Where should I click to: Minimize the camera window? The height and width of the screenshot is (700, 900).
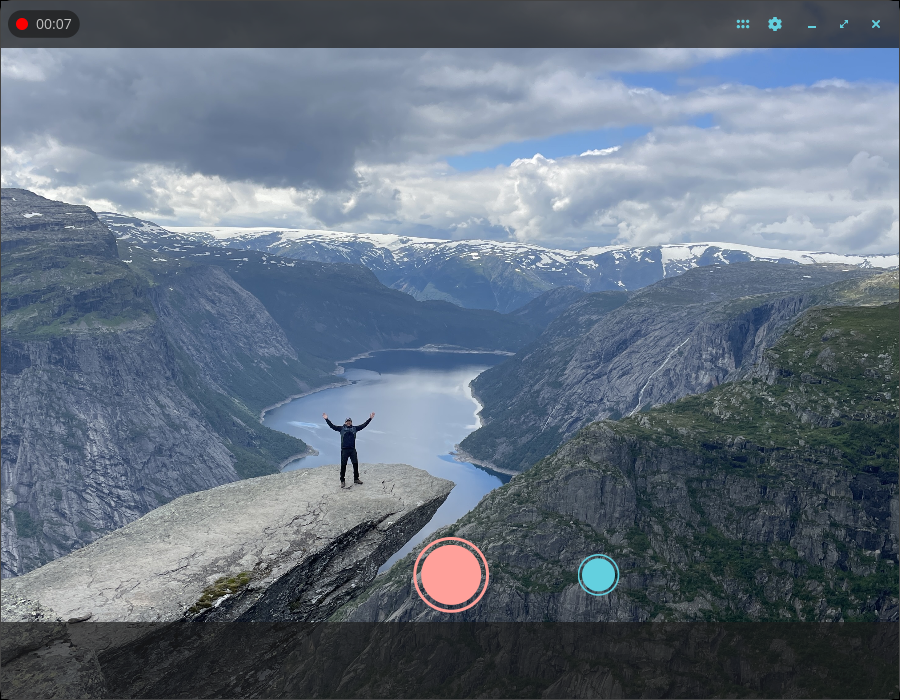point(812,24)
